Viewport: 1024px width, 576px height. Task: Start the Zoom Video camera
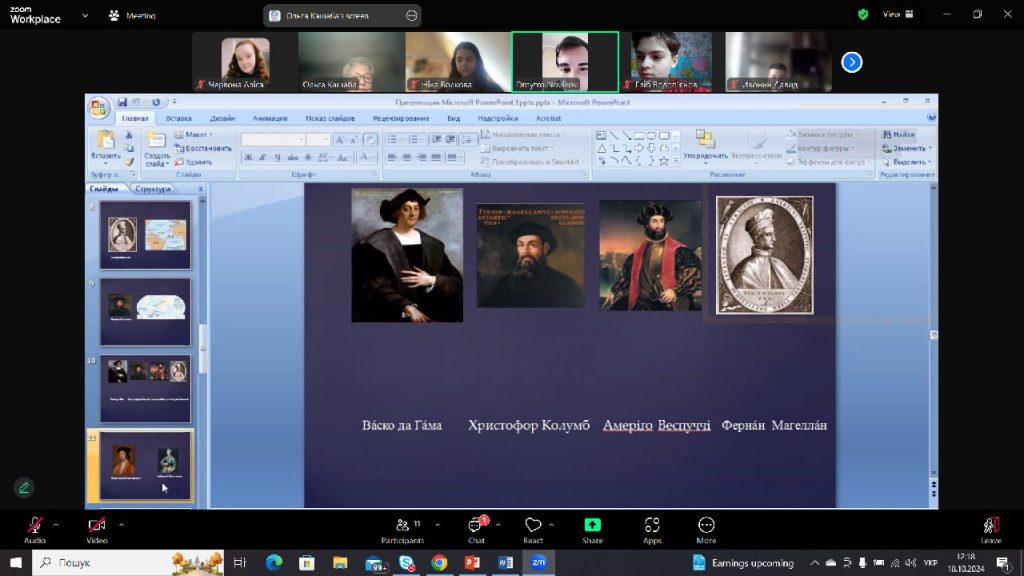(x=97, y=530)
